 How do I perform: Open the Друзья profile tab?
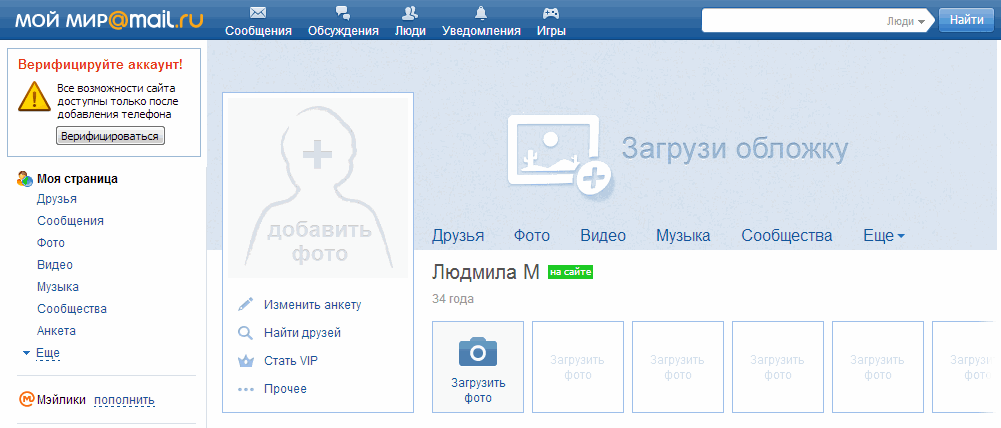pyautogui.click(x=458, y=236)
